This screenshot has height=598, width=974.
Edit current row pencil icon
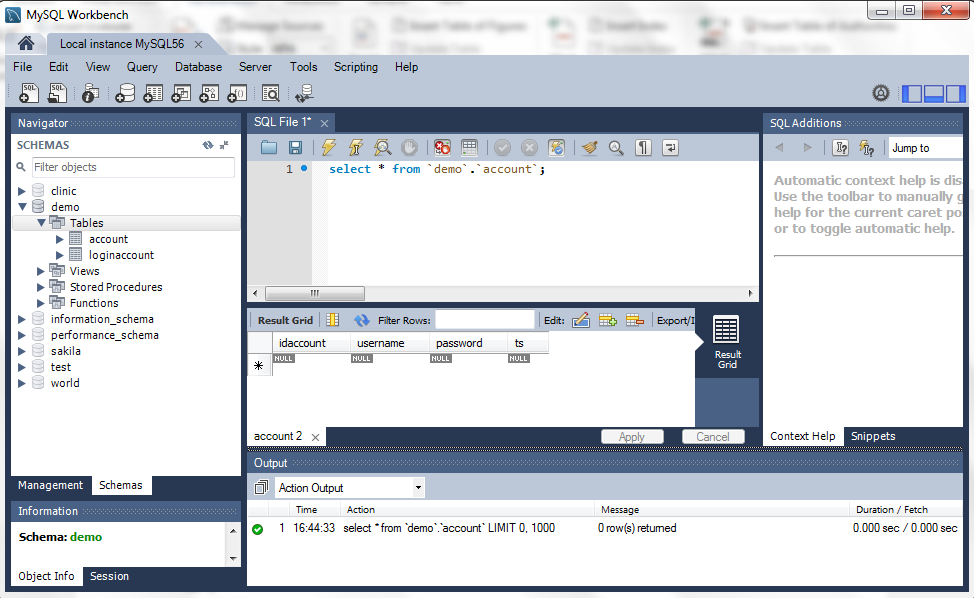coord(581,320)
